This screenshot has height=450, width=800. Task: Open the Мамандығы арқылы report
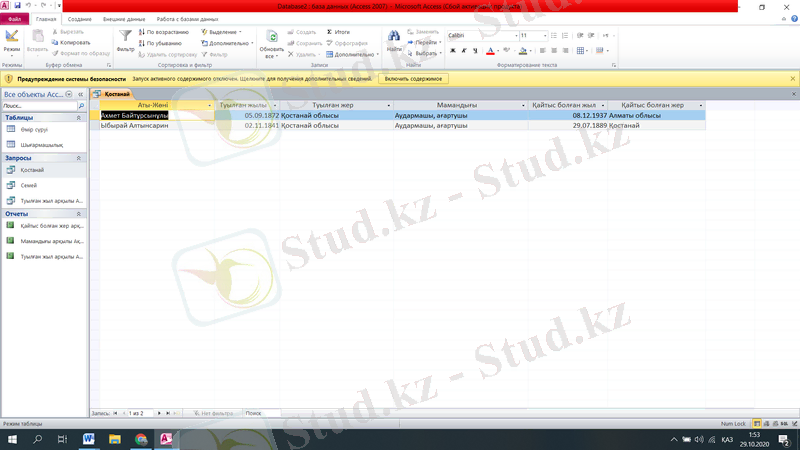(x=51, y=241)
